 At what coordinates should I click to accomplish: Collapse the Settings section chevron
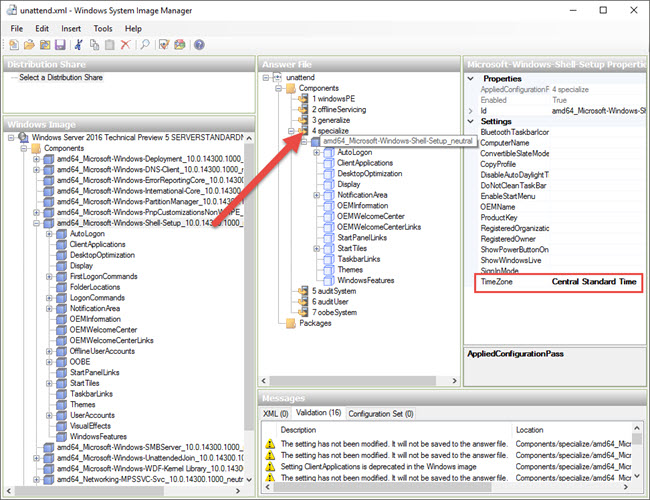(x=471, y=121)
